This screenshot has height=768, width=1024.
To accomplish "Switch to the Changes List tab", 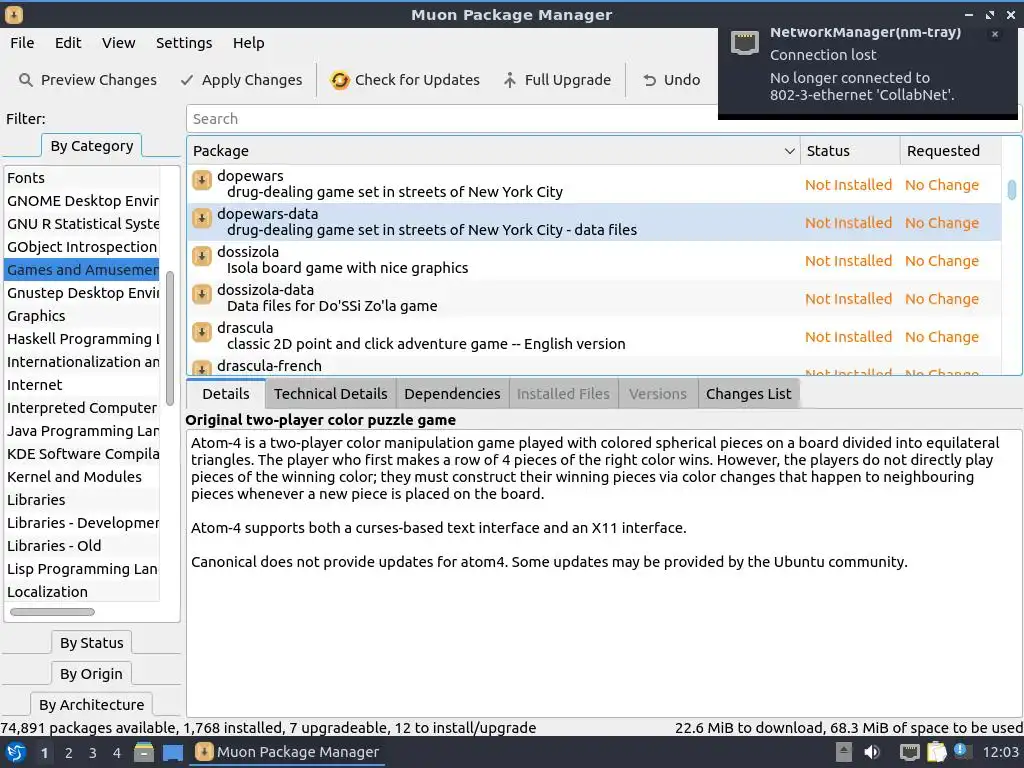I will click(x=748, y=394).
